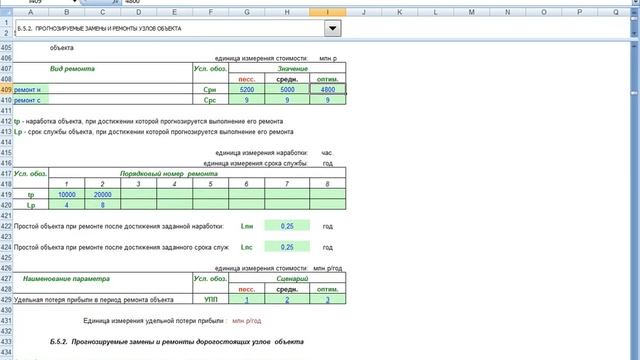Select cell with value 5200
The width and height of the screenshot is (640, 360).
247,89
